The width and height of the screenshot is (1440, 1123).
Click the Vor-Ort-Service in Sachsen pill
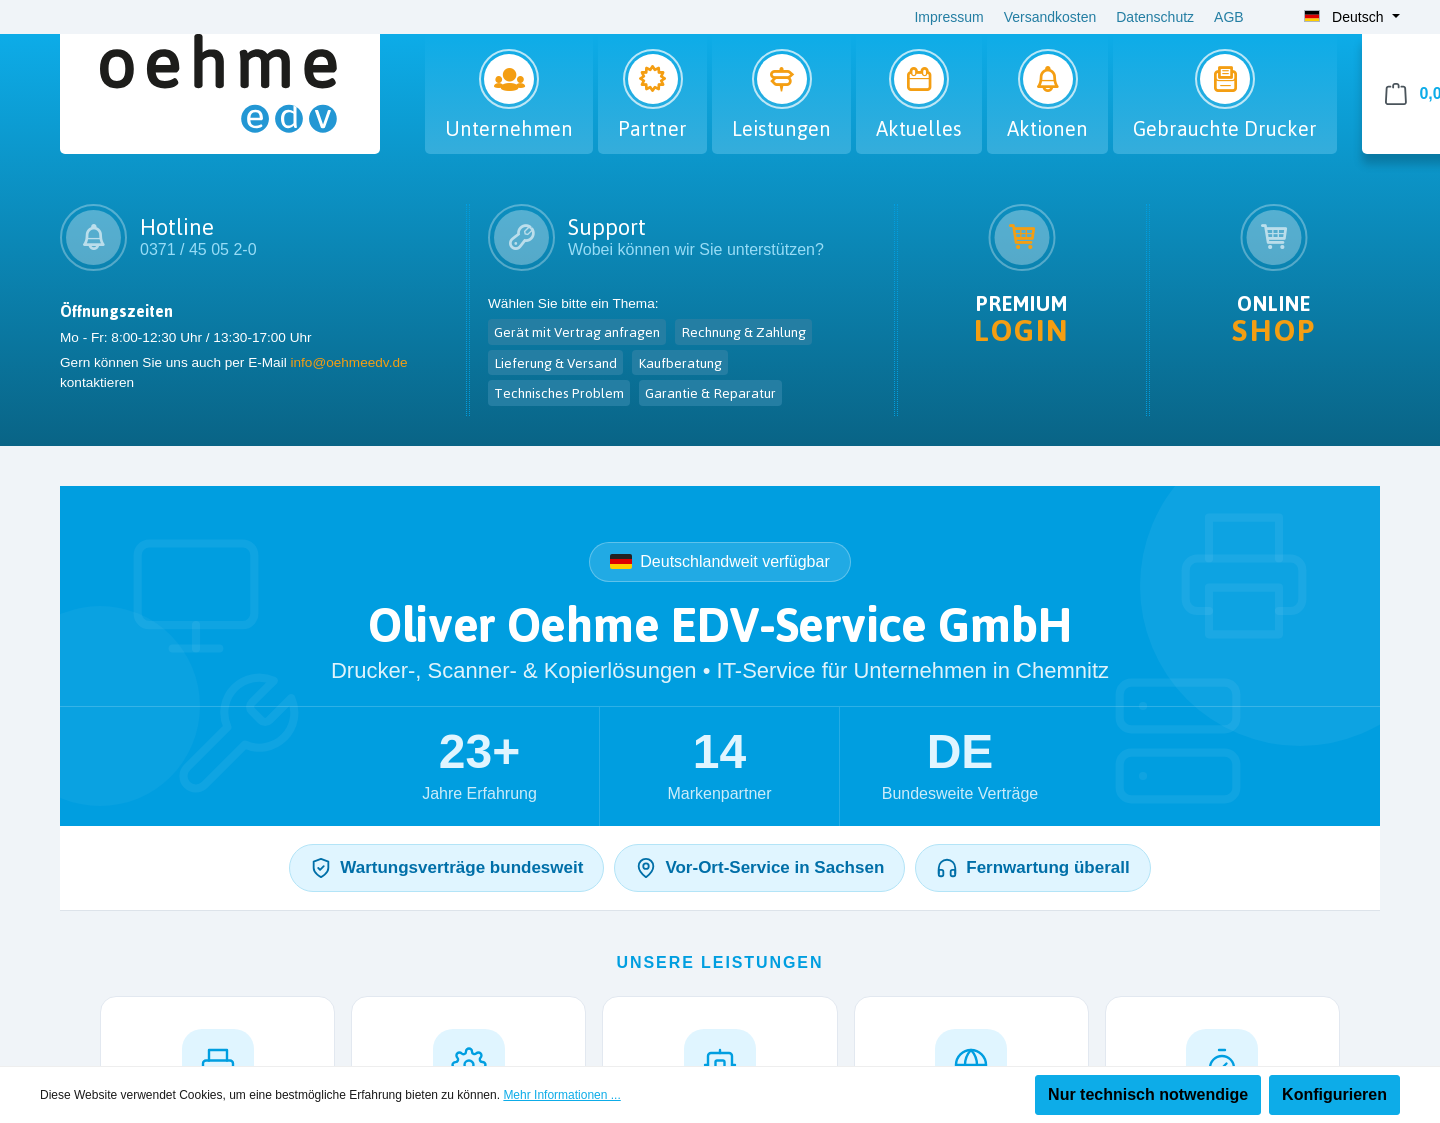pos(760,868)
